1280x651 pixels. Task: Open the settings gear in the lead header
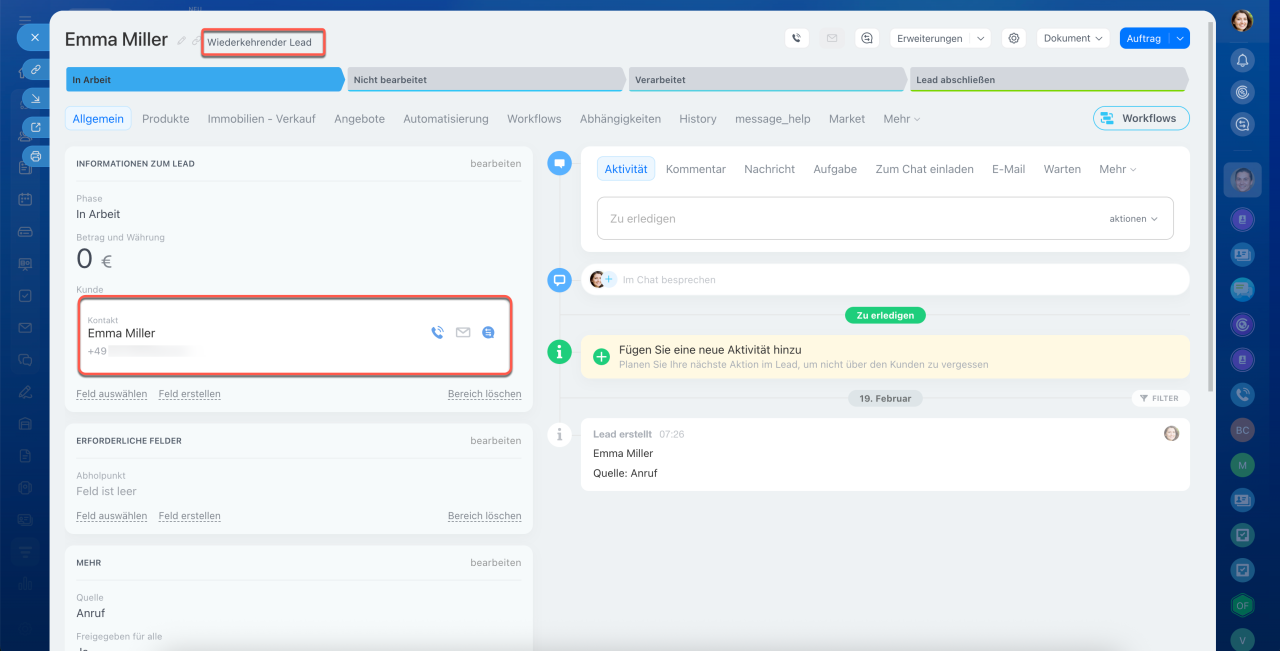[1014, 38]
